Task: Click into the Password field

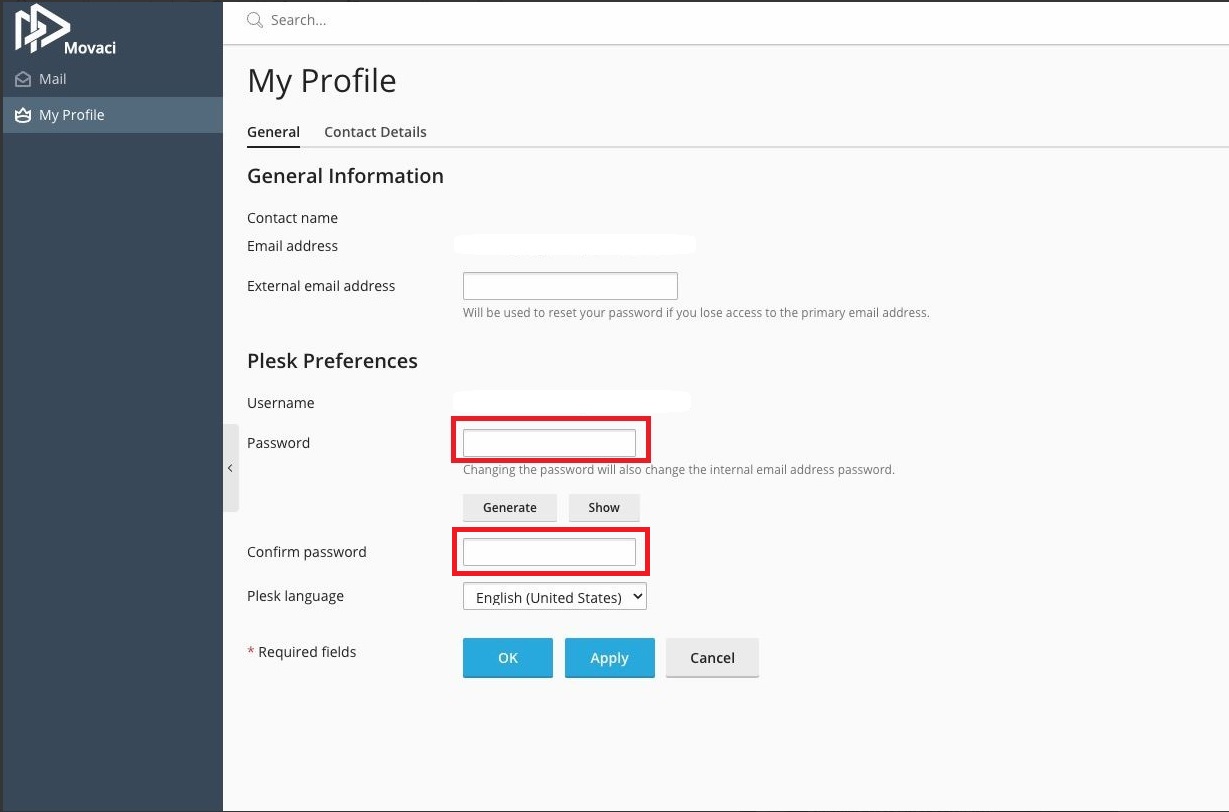Action: tap(549, 443)
